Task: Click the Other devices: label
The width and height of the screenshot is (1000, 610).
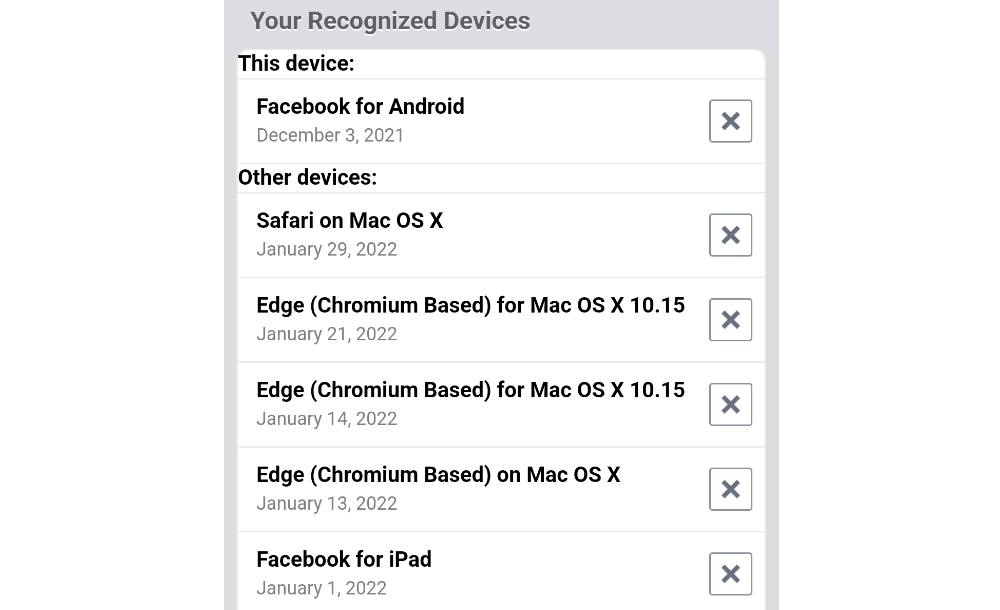Action: point(307,178)
